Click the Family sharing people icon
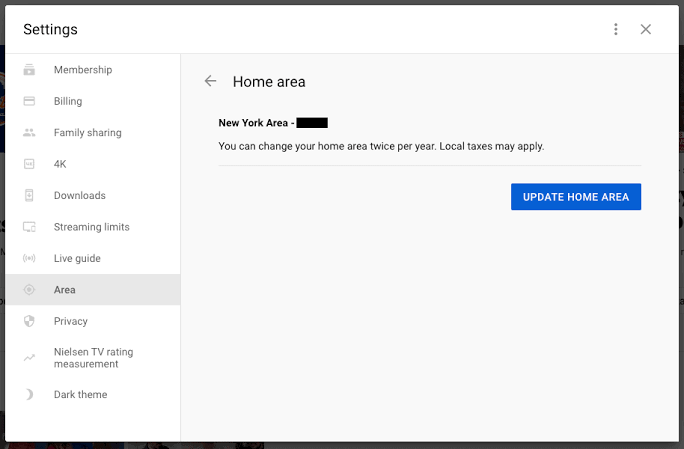This screenshot has height=449, width=684. point(29,133)
